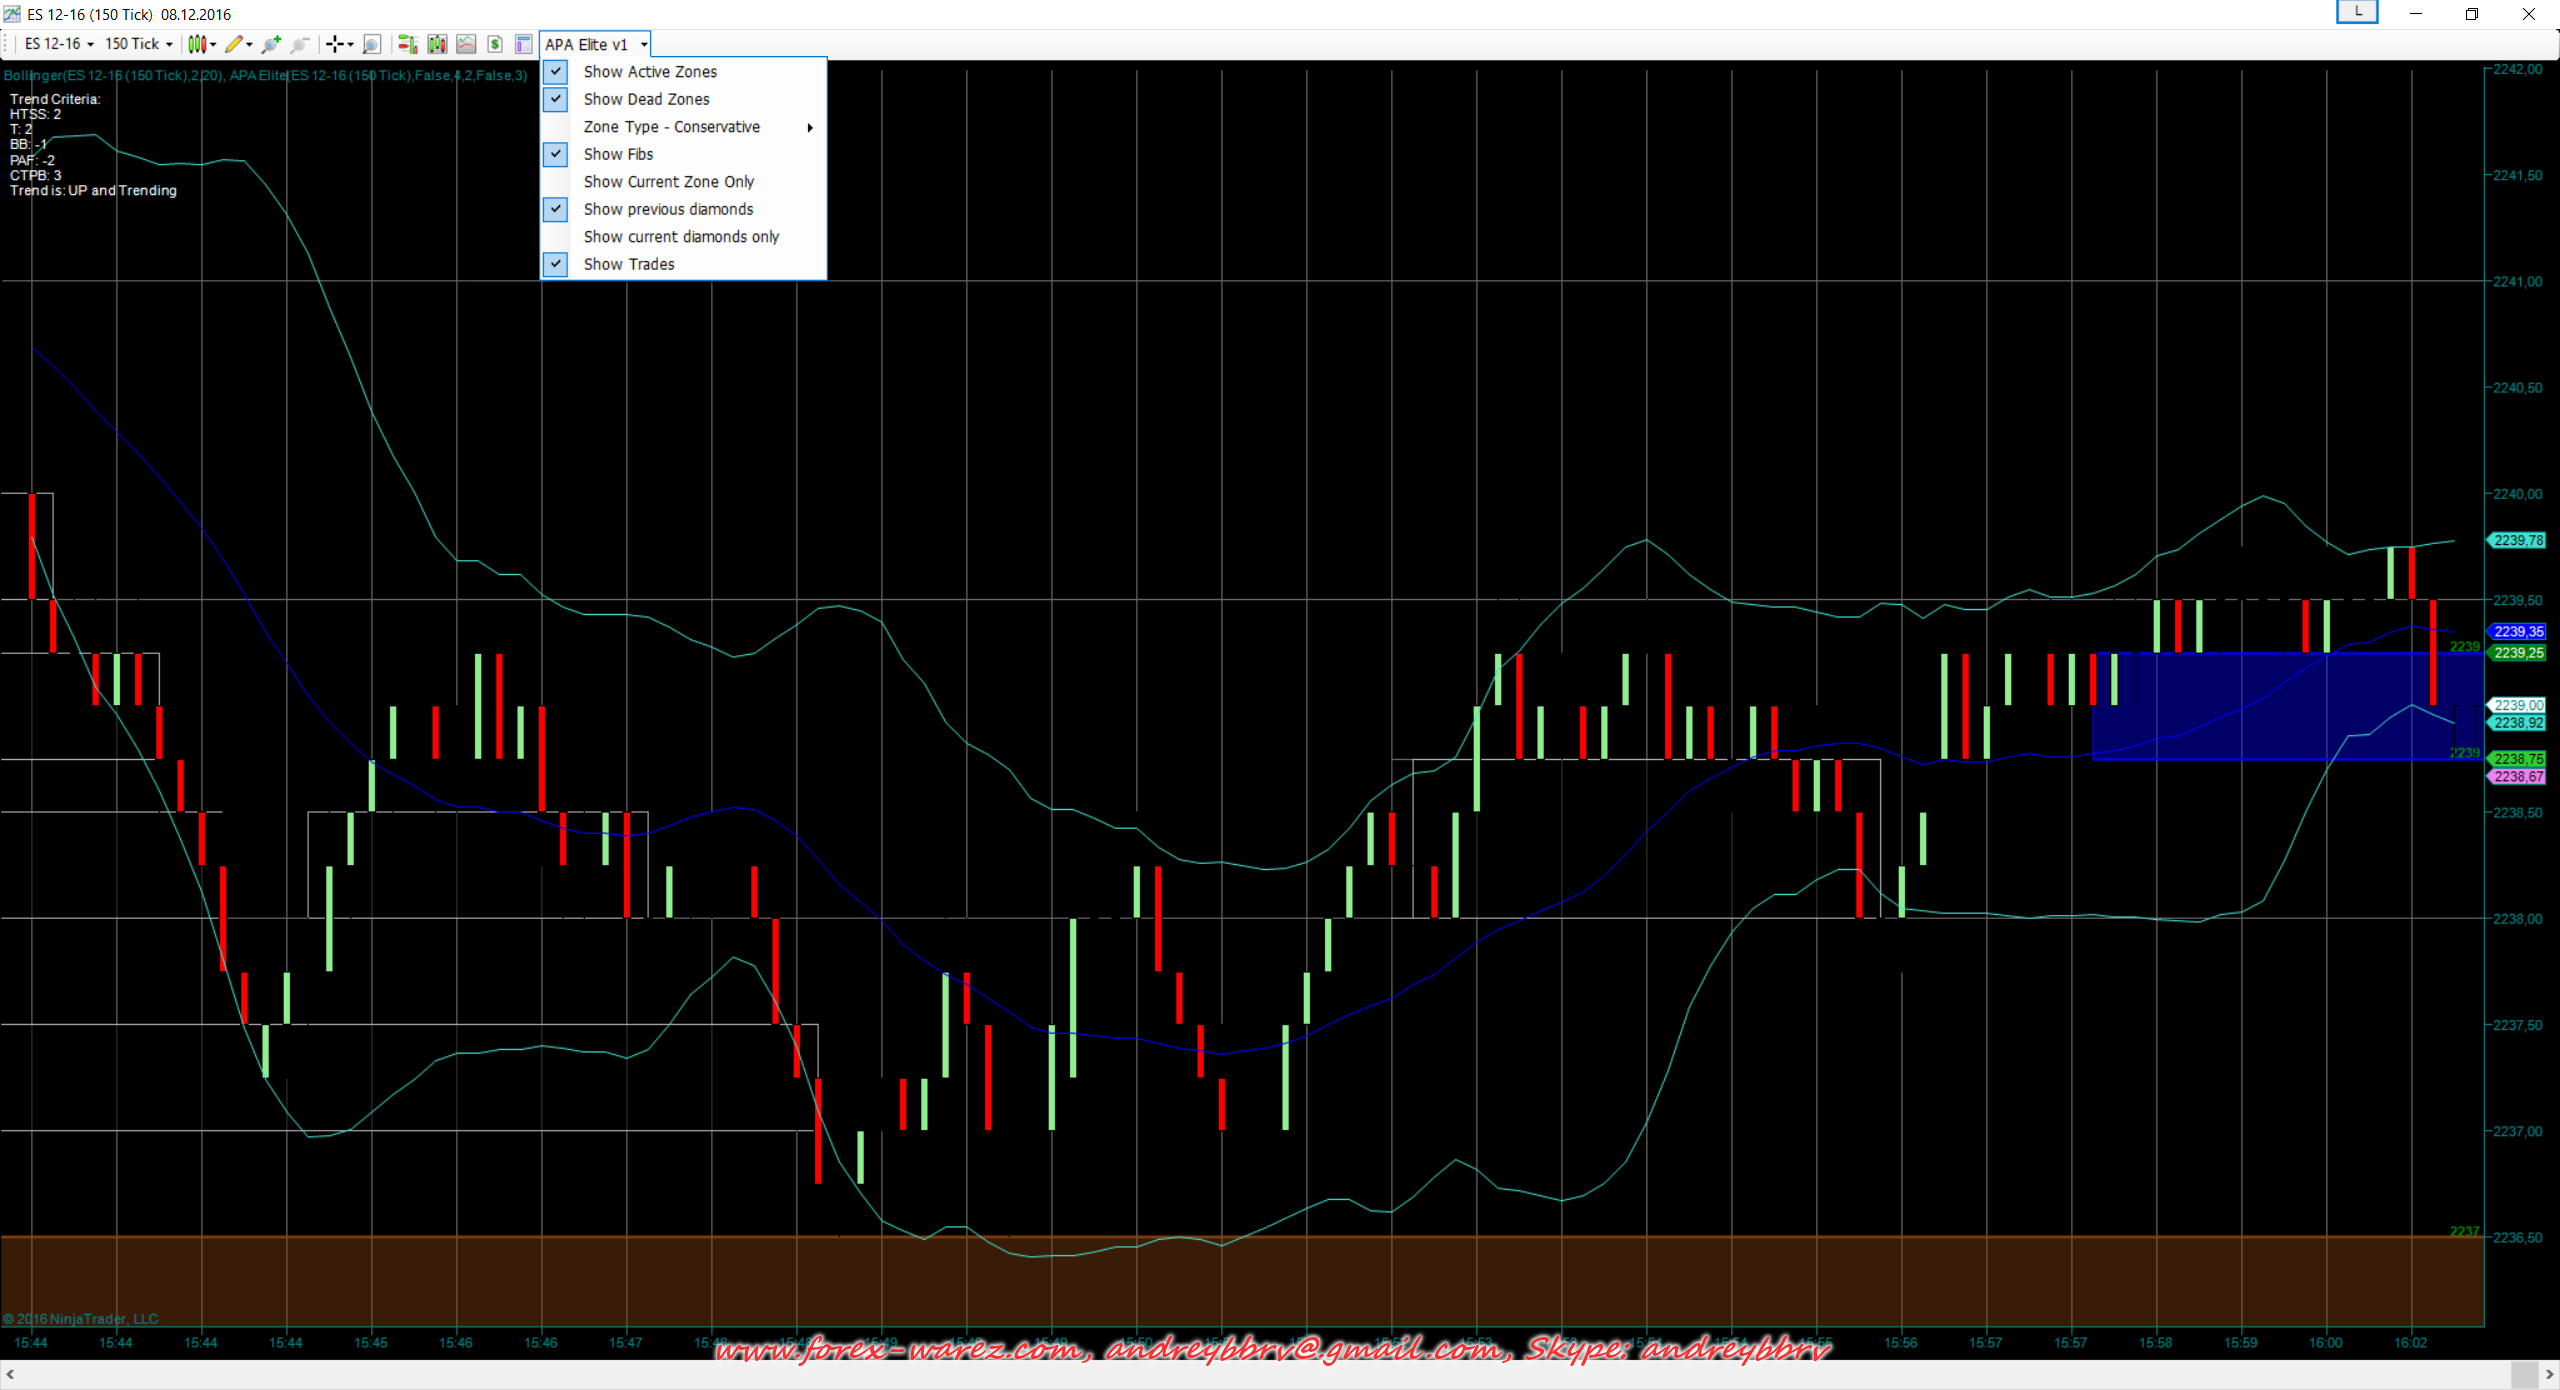This screenshot has width=2560, height=1390.
Task: Open the Chart Trader panel icon
Action: tap(407, 44)
